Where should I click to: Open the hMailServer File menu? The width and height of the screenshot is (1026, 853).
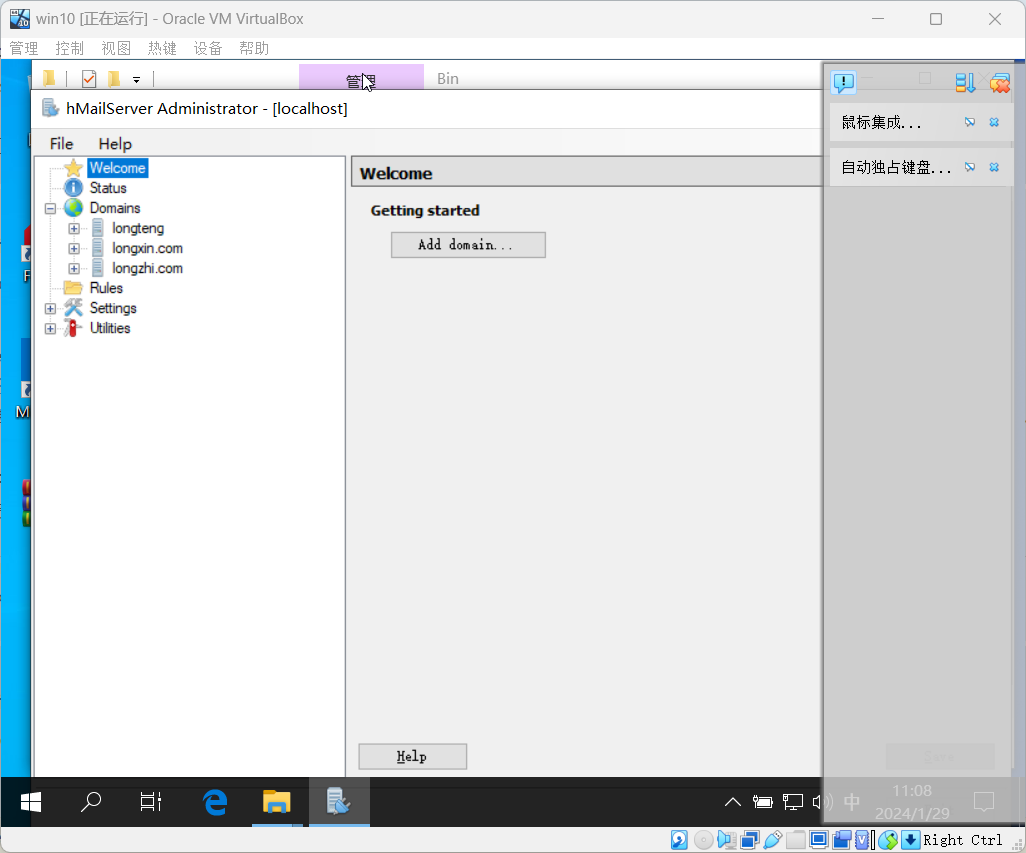pos(62,144)
